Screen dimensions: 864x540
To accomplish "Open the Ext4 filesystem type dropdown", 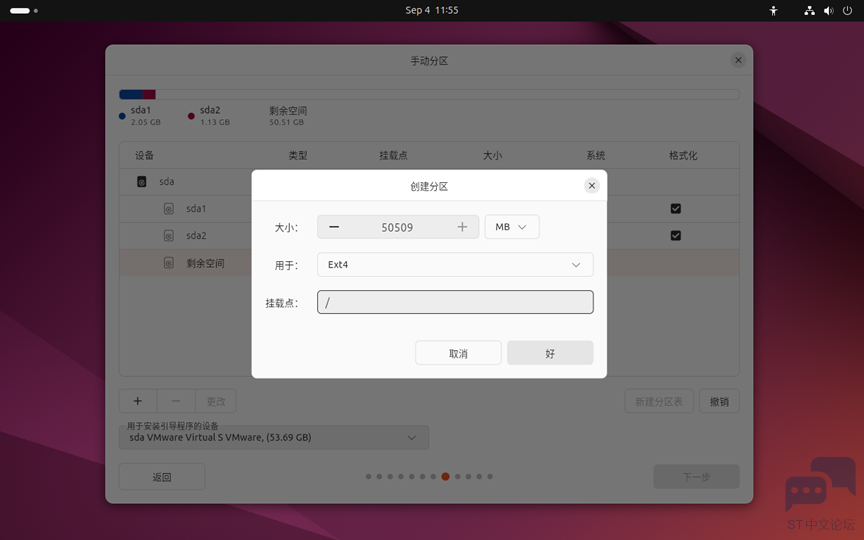I will (455, 264).
